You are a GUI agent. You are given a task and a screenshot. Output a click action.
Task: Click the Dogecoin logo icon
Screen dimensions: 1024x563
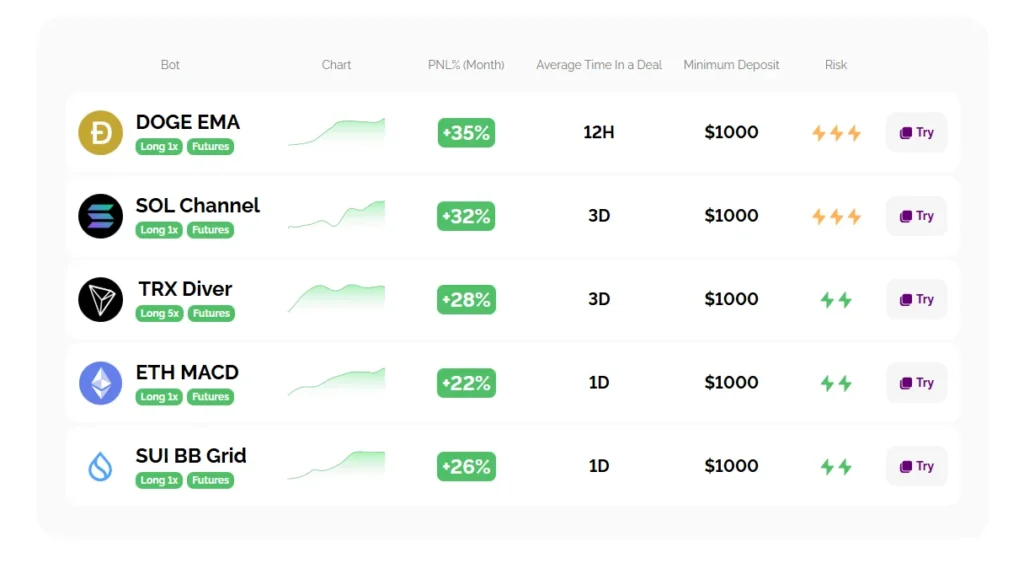click(x=100, y=133)
